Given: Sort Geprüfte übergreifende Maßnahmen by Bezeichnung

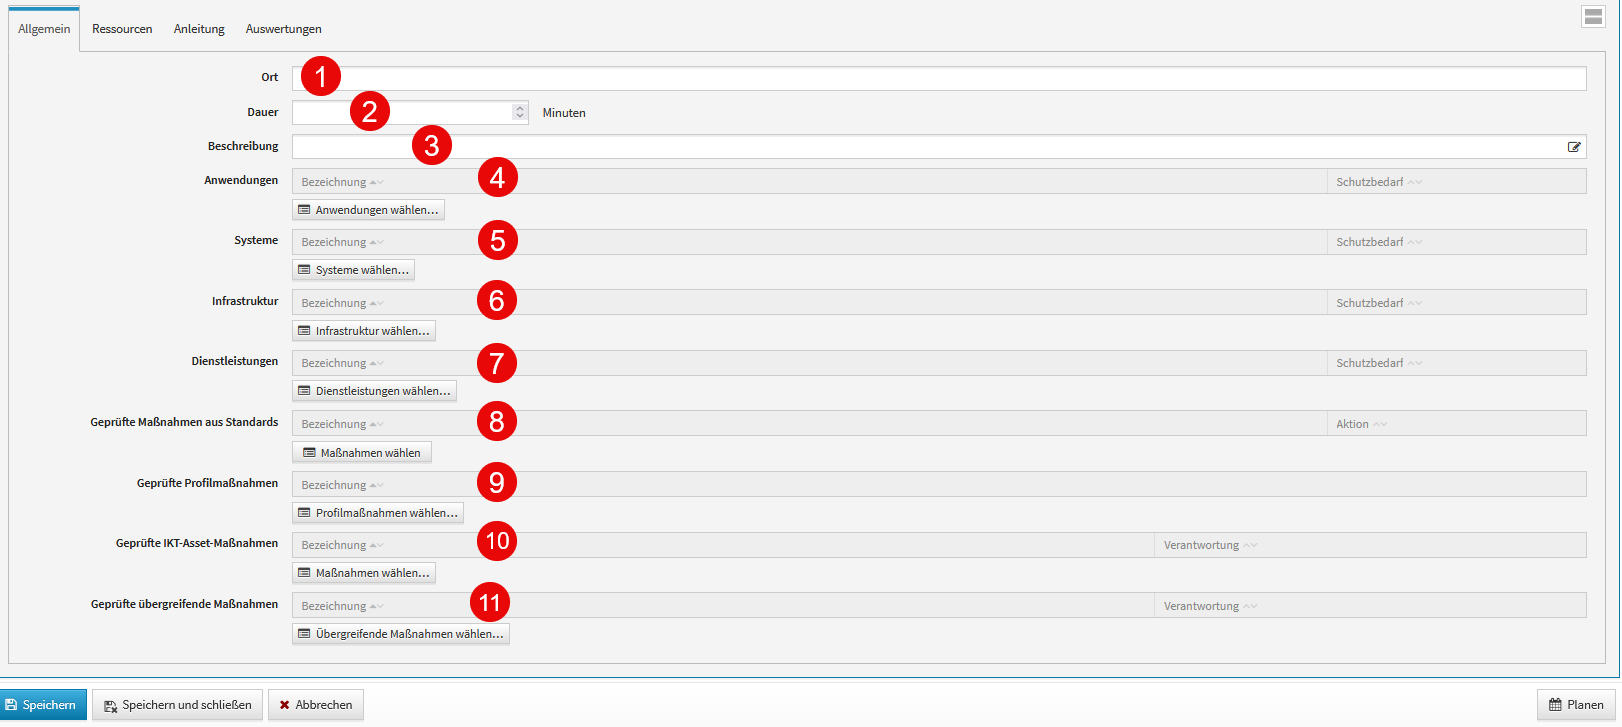Looking at the screenshot, I should coord(342,606).
